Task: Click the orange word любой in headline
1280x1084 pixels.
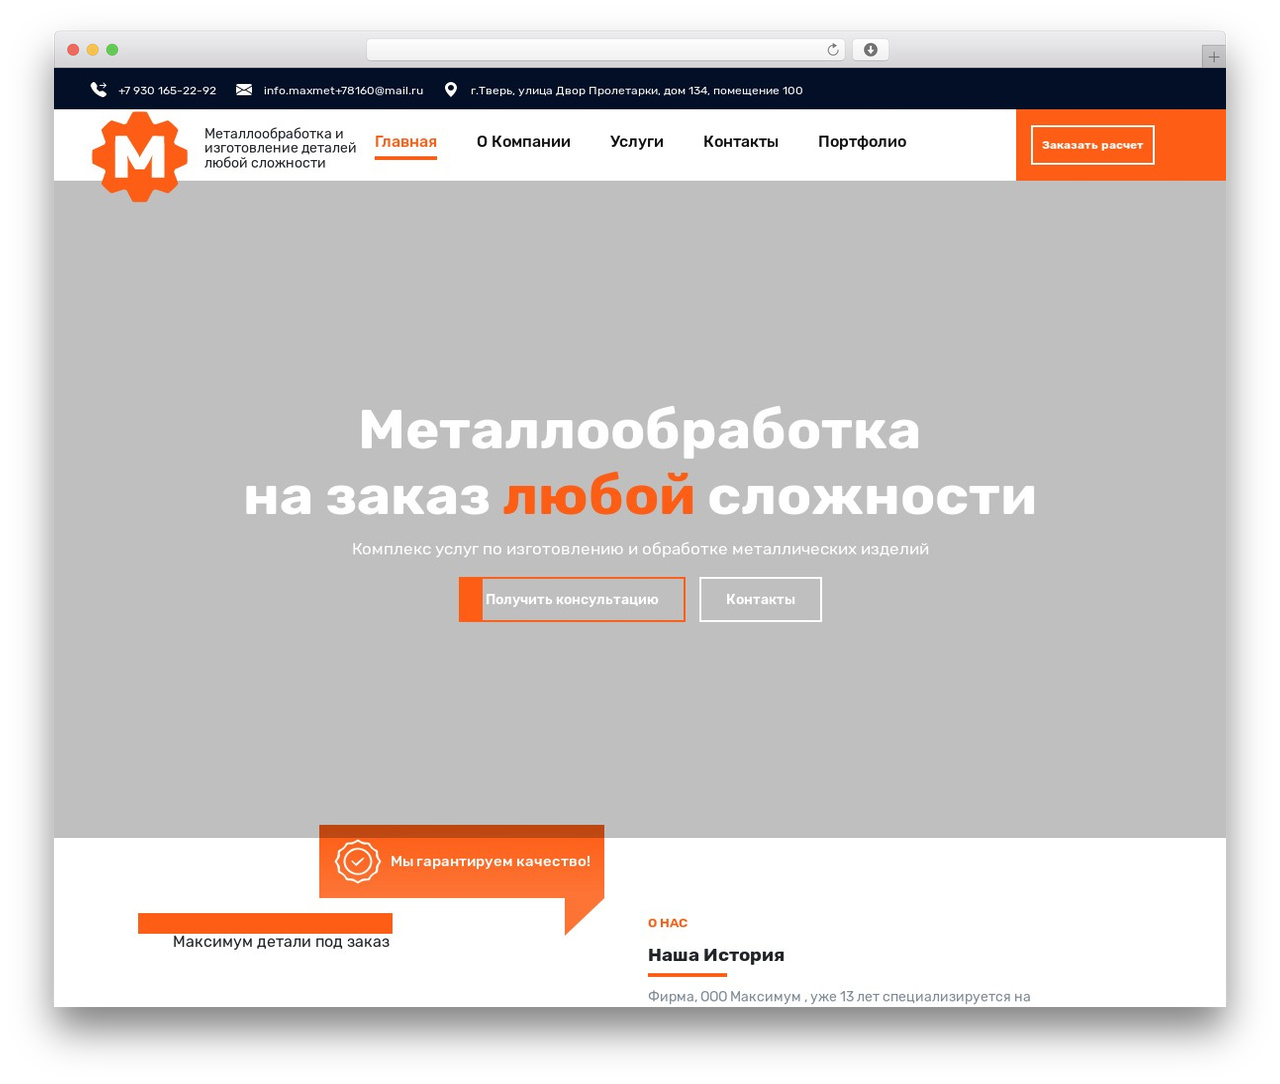Action: point(598,496)
